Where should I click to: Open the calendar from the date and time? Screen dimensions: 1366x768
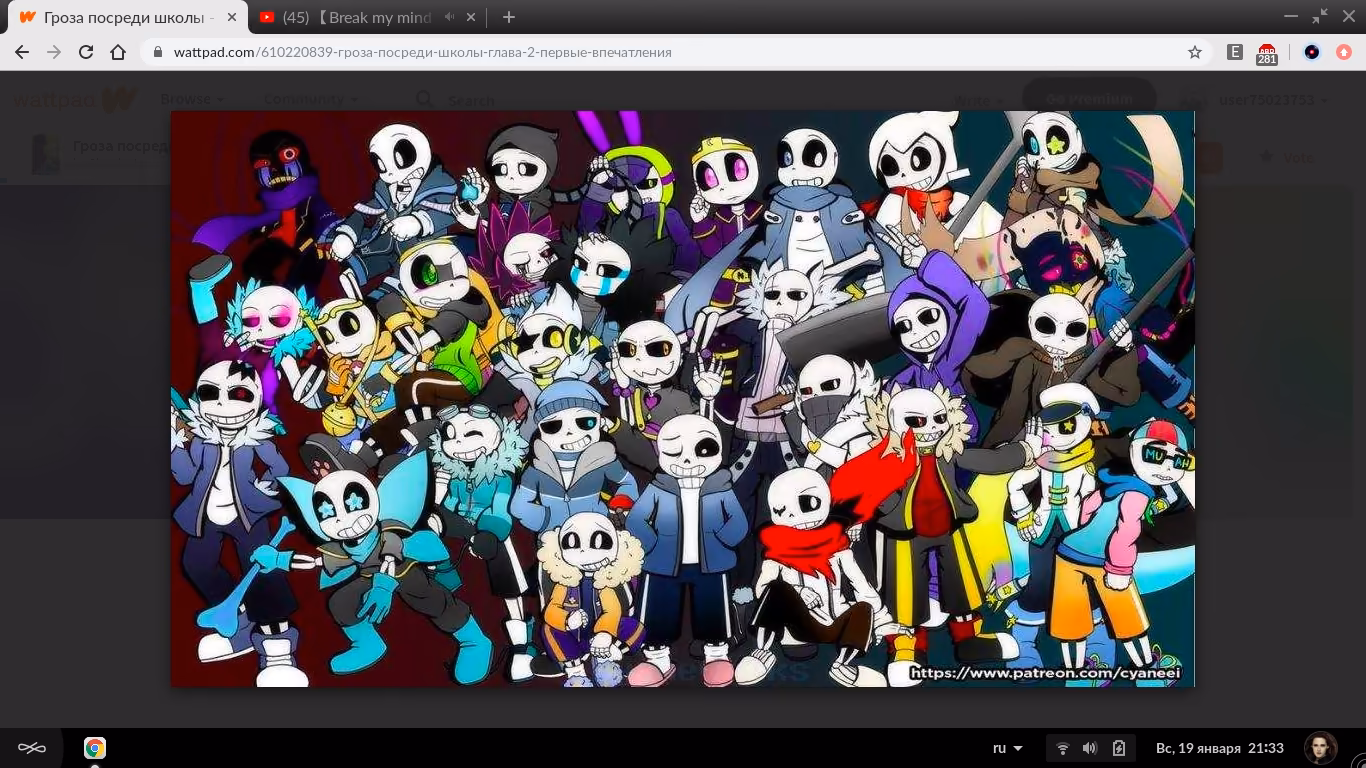click(1220, 748)
